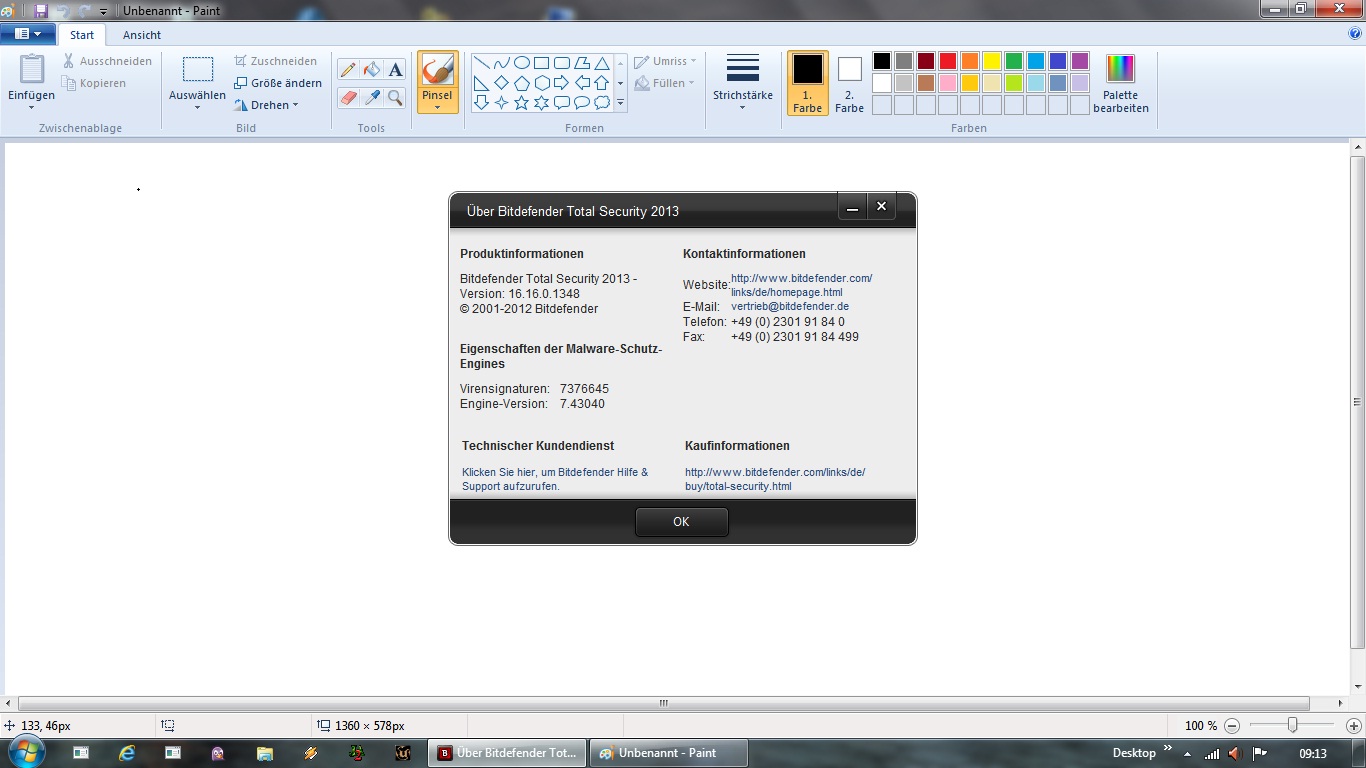The height and width of the screenshot is (768, 1366).
Task: Choose the right triangle shape
Action: point(481,82)
